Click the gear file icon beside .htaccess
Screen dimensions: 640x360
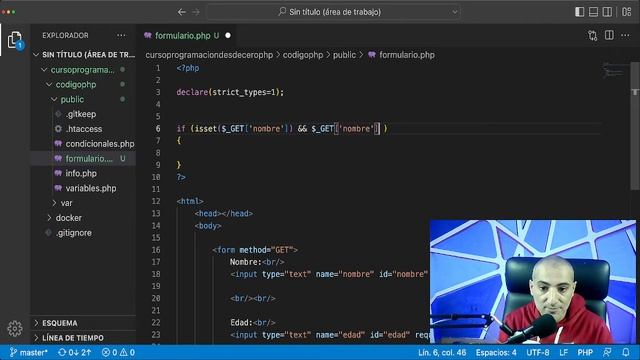click(58, 129)
